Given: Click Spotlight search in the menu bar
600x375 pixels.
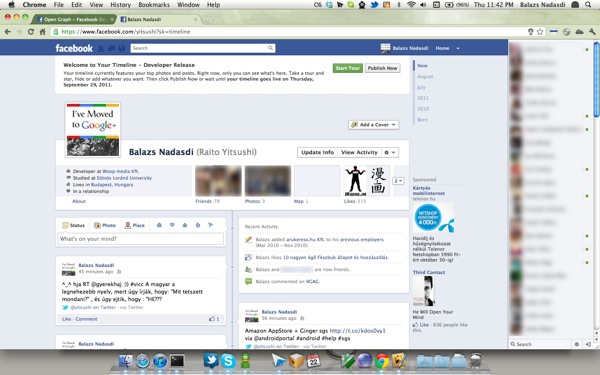Looking at the screenshot, I should 588,5.
